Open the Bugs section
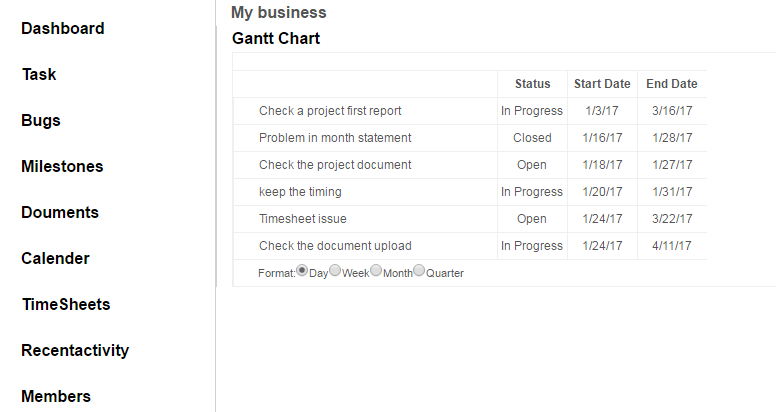Viewport: 776px width, 412px height. click(41, 120)
